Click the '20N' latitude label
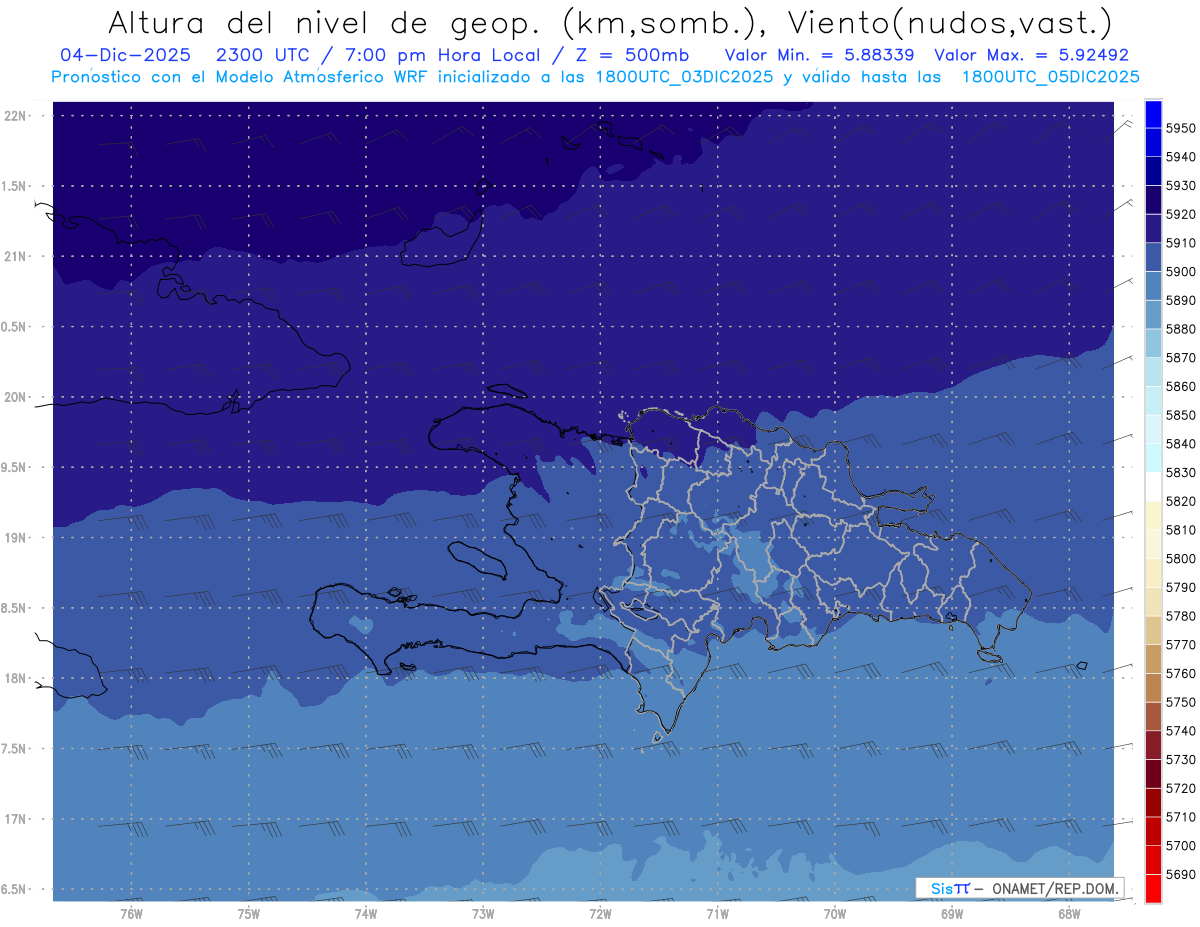1200x927 pixels. point(16,397)
